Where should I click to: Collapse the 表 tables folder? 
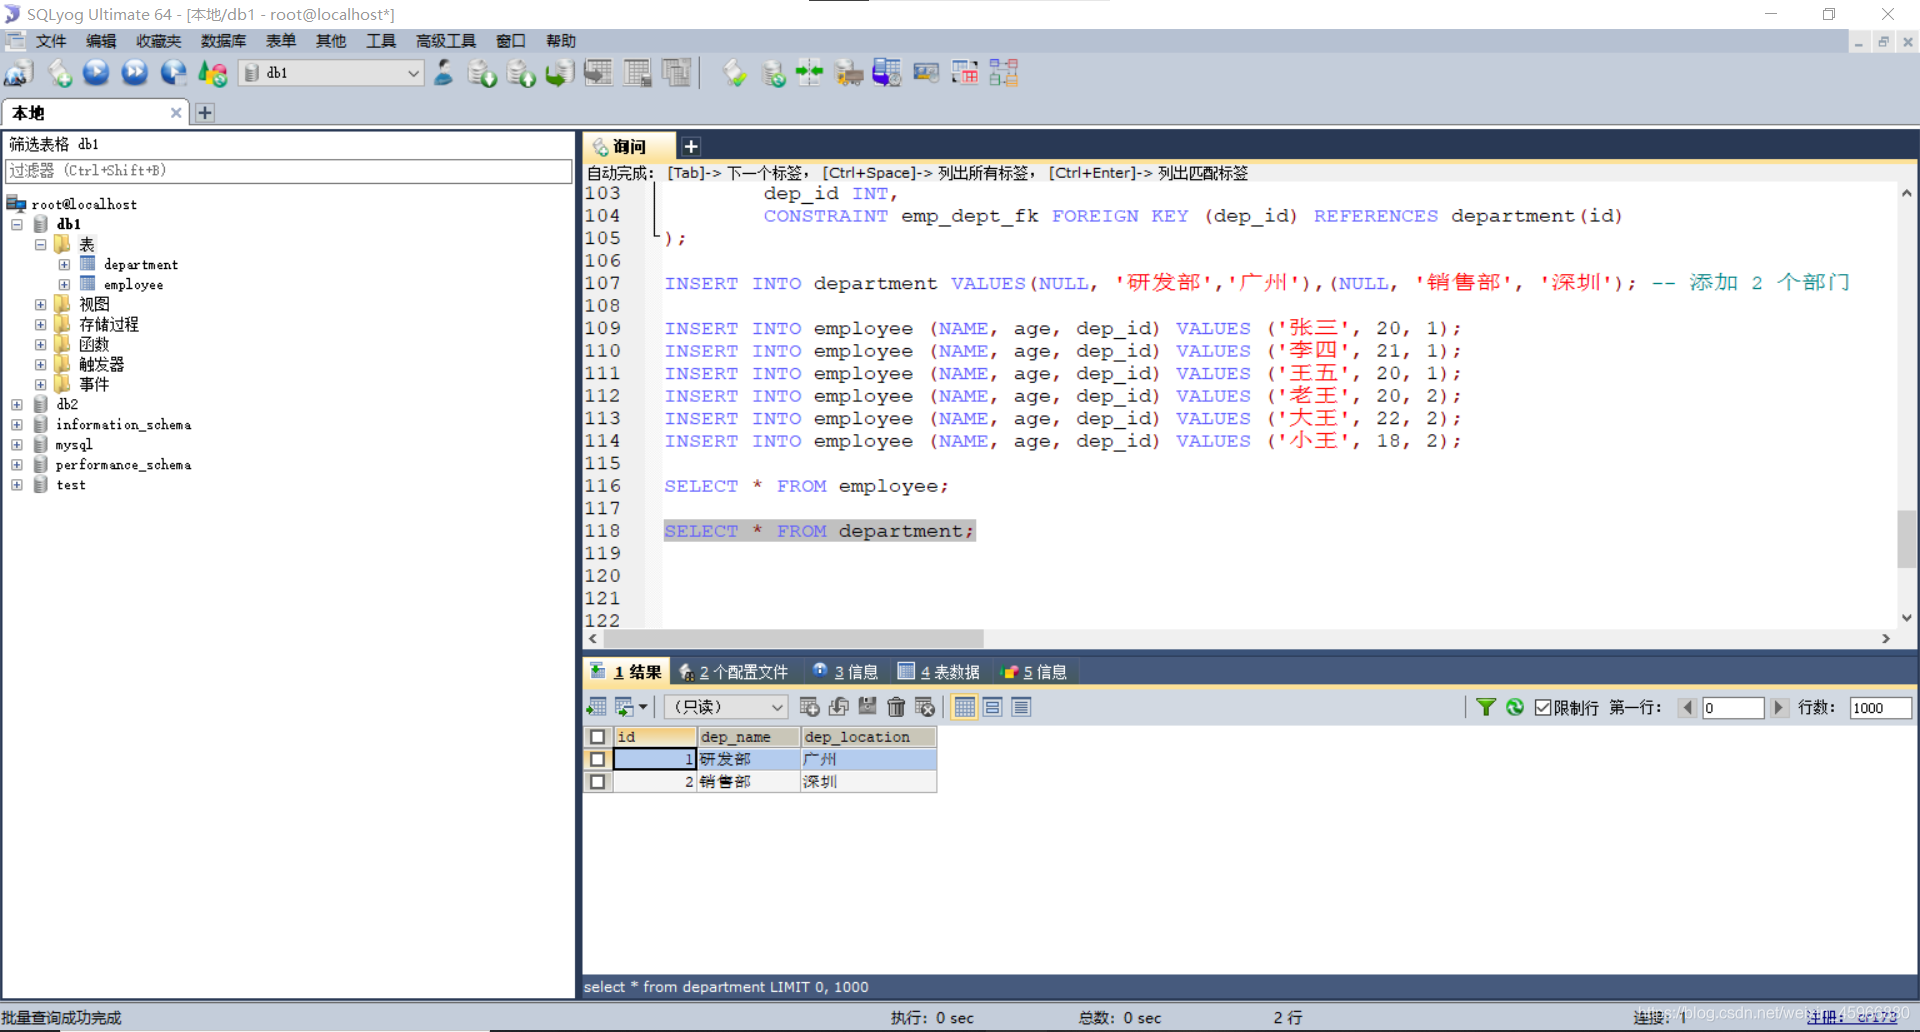coord(40,244)
